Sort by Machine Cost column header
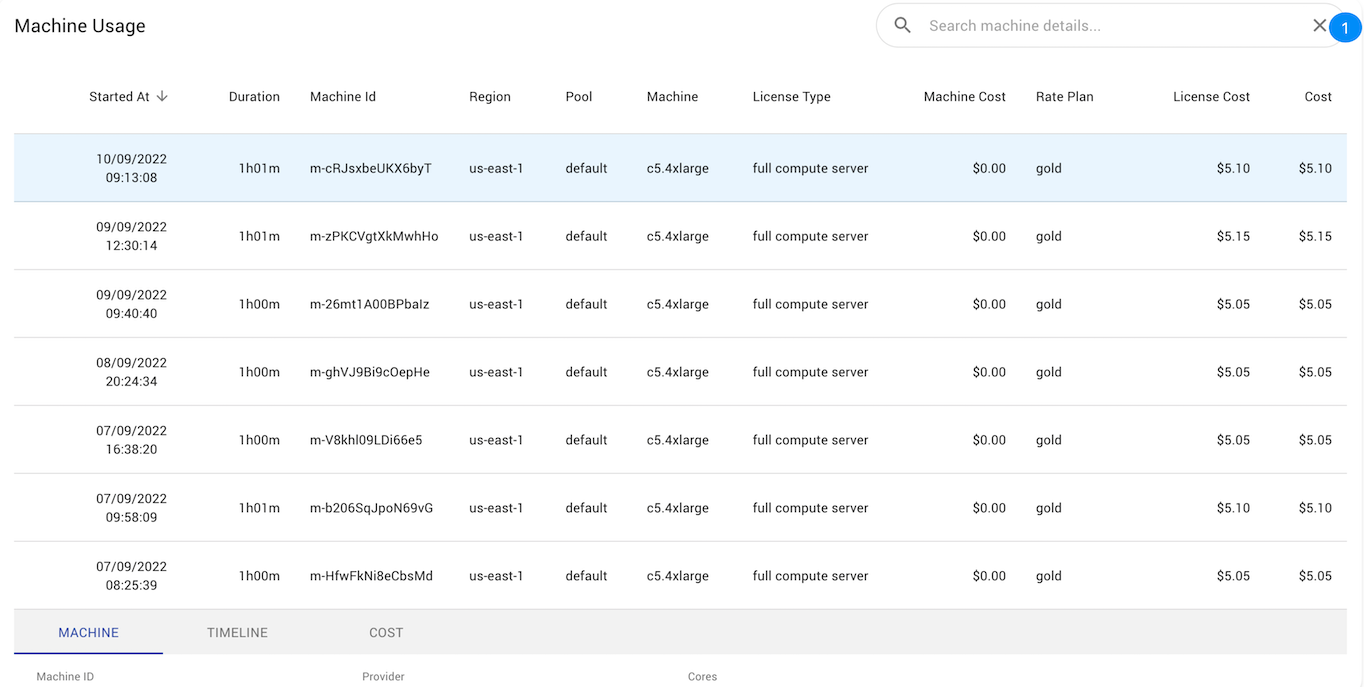The image size is (1364, 687). coord(965,97)
